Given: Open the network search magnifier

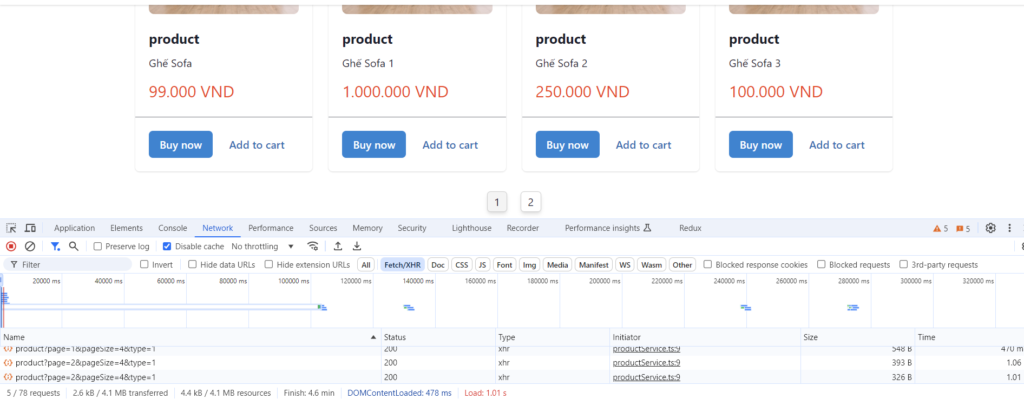Looking at the screenshot, I should coord(74,246).
